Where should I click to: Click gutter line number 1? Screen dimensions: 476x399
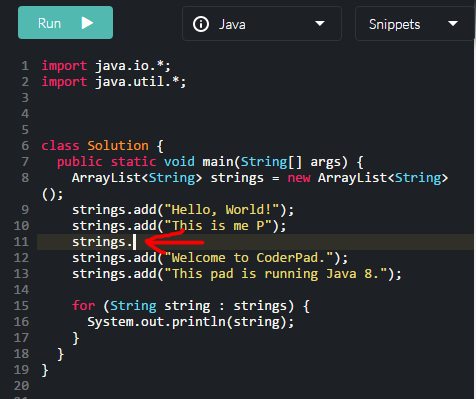(25, 66)
